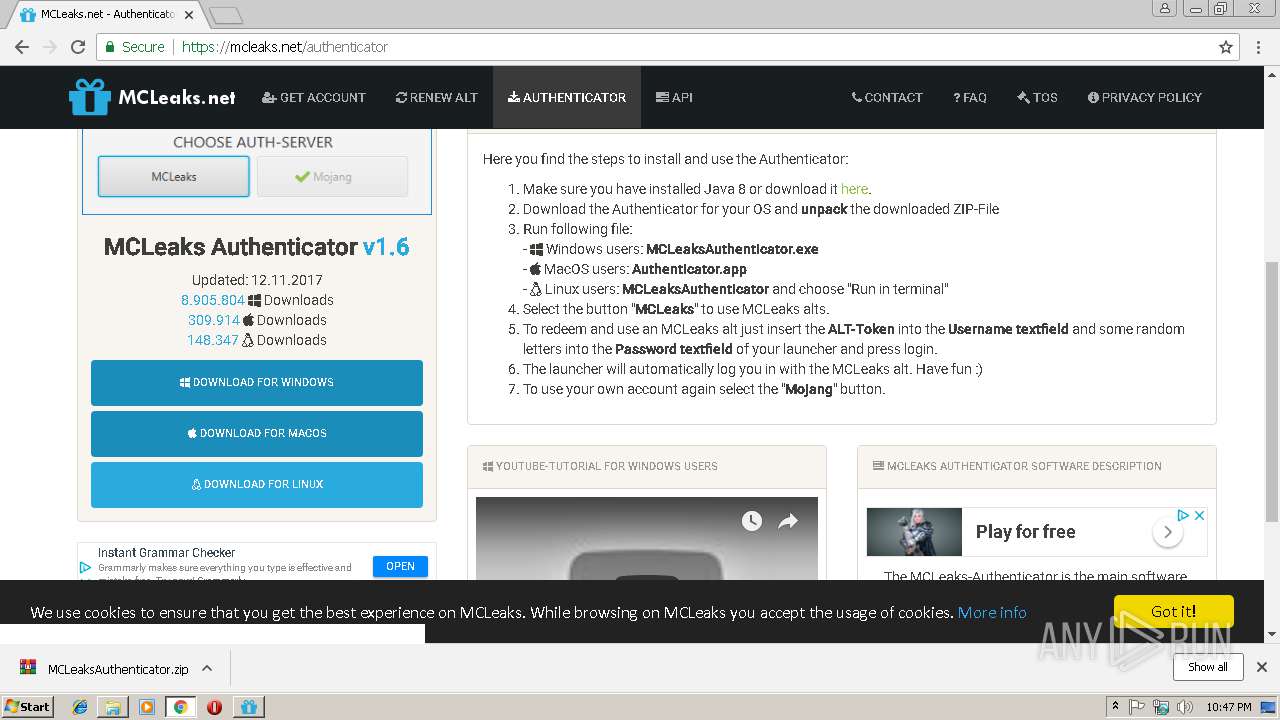Click the v1.6 version label

tap(386, 247)
